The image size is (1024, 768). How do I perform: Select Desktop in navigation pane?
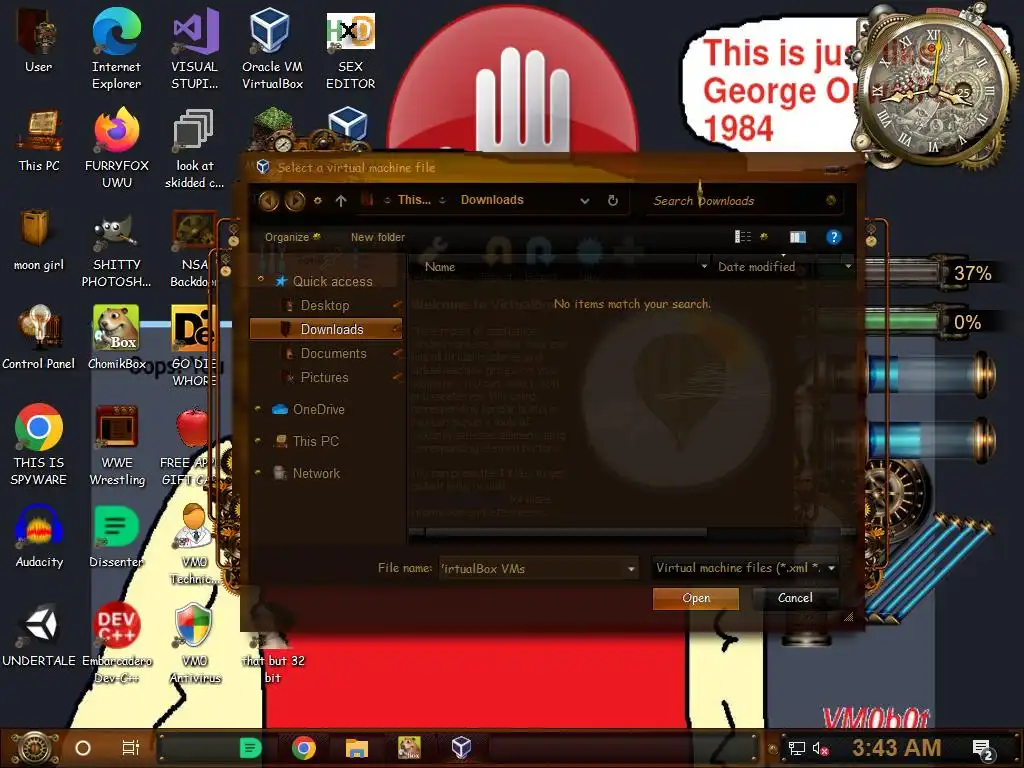(x=325, y=305)
